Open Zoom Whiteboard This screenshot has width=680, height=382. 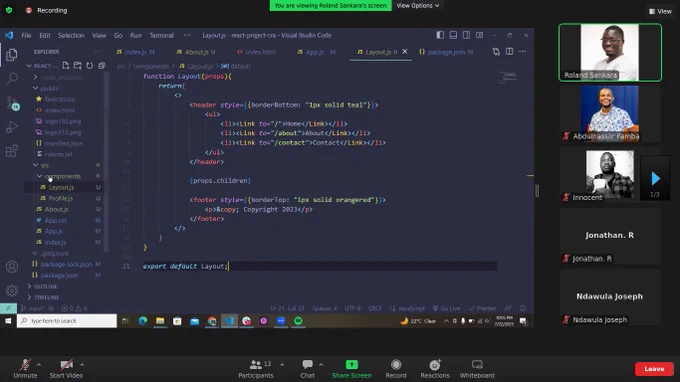click(477, 369)
